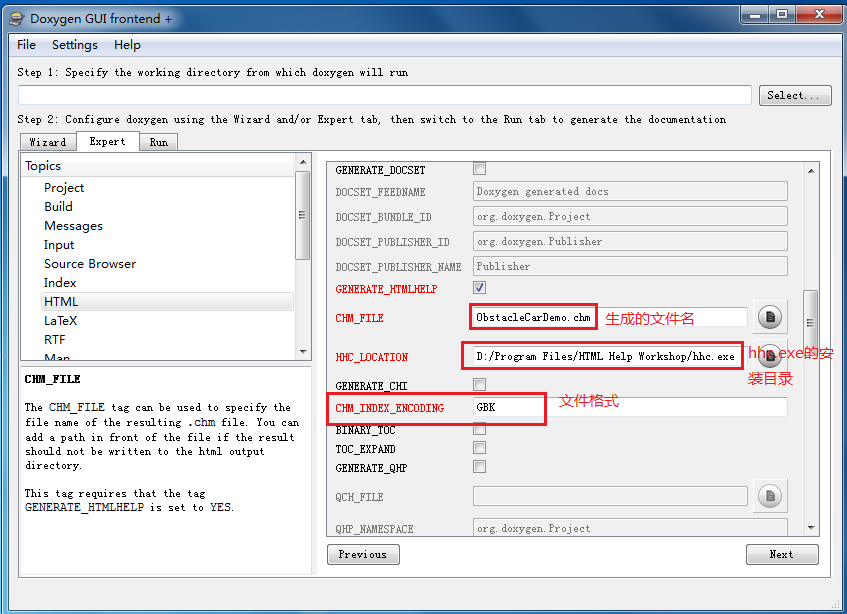The height and width of the screenshot is (614, 847).
Task: Click the GENERATE_CHI label
Action: coord(371,386)
